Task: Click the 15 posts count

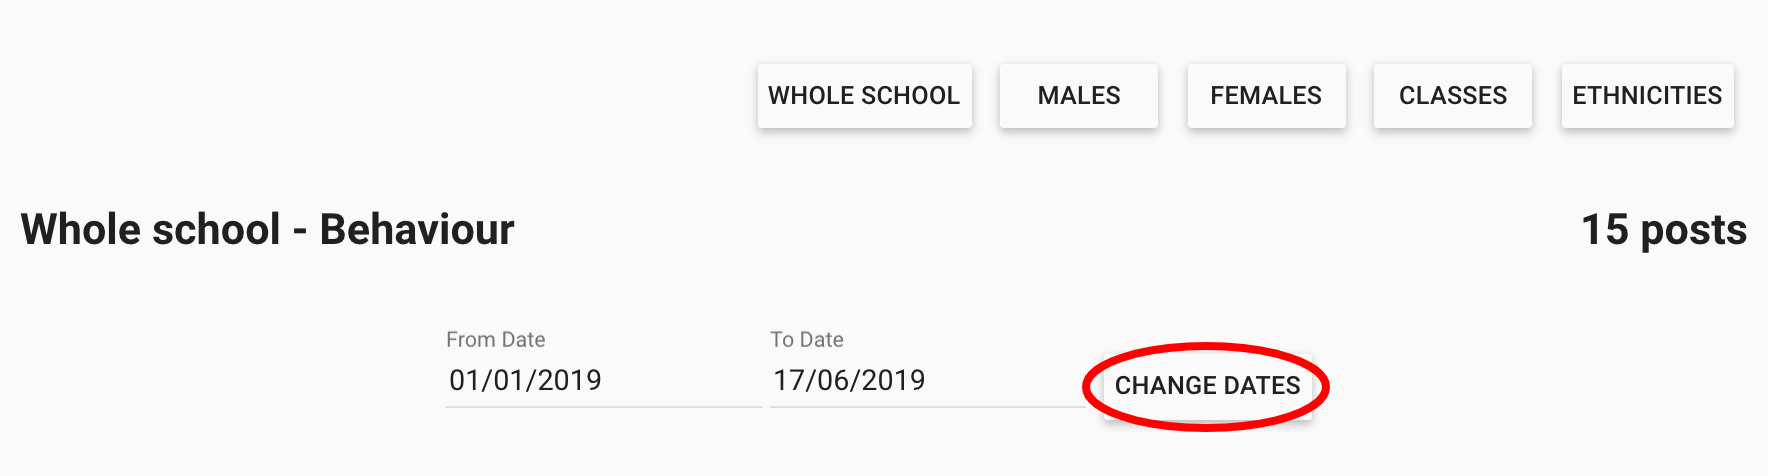Action: pos(1663,230)
